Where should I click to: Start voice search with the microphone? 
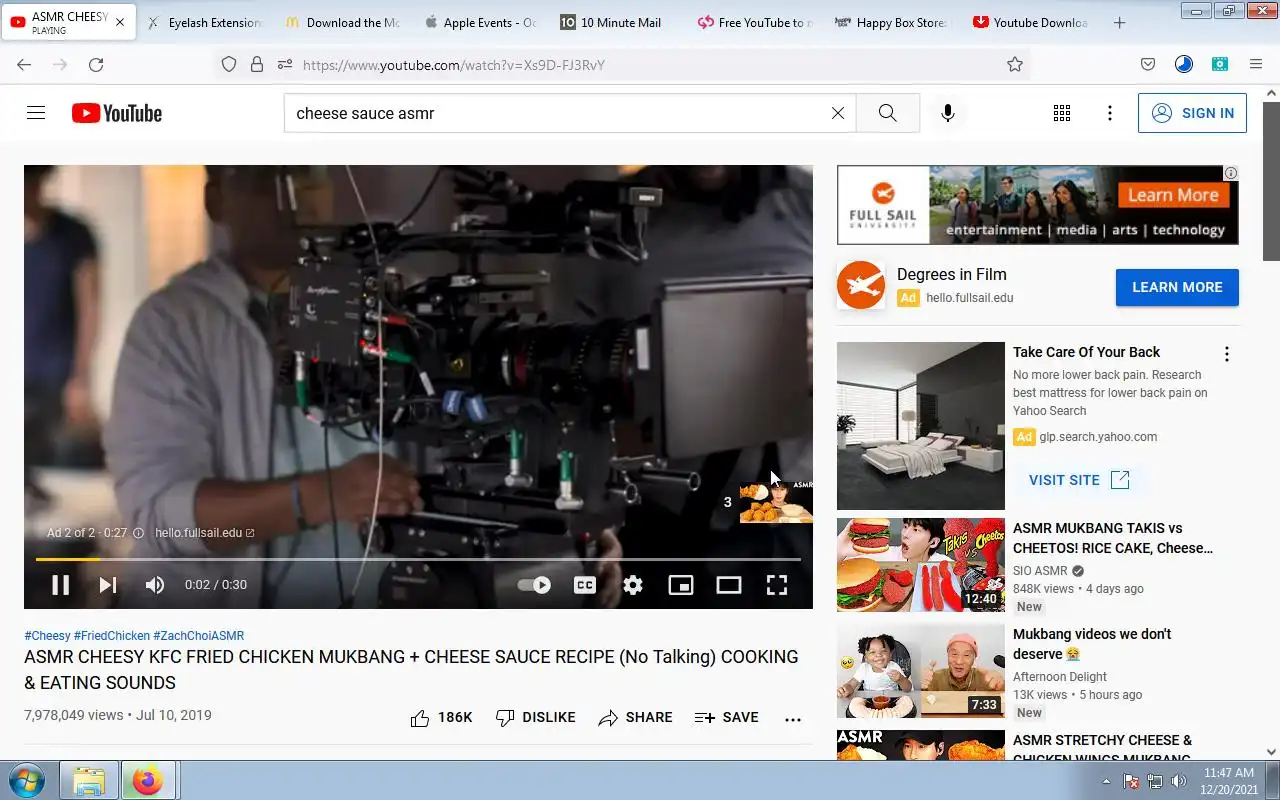948,113
